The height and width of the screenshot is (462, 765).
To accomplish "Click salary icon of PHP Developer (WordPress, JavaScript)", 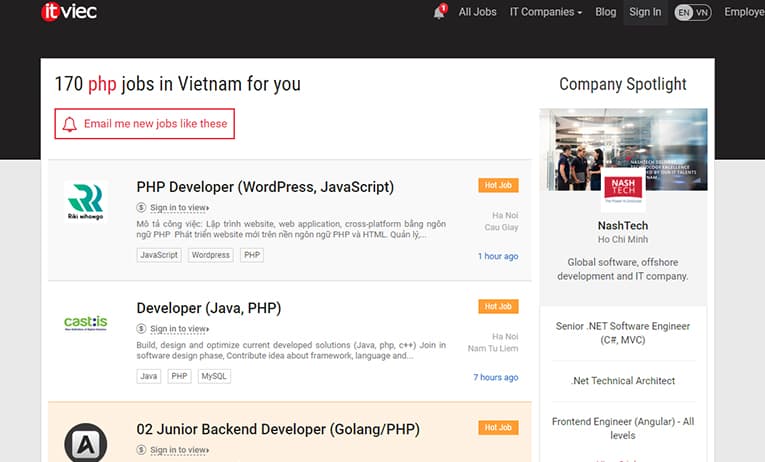I will pyautogui.click(x=141, y=208).
